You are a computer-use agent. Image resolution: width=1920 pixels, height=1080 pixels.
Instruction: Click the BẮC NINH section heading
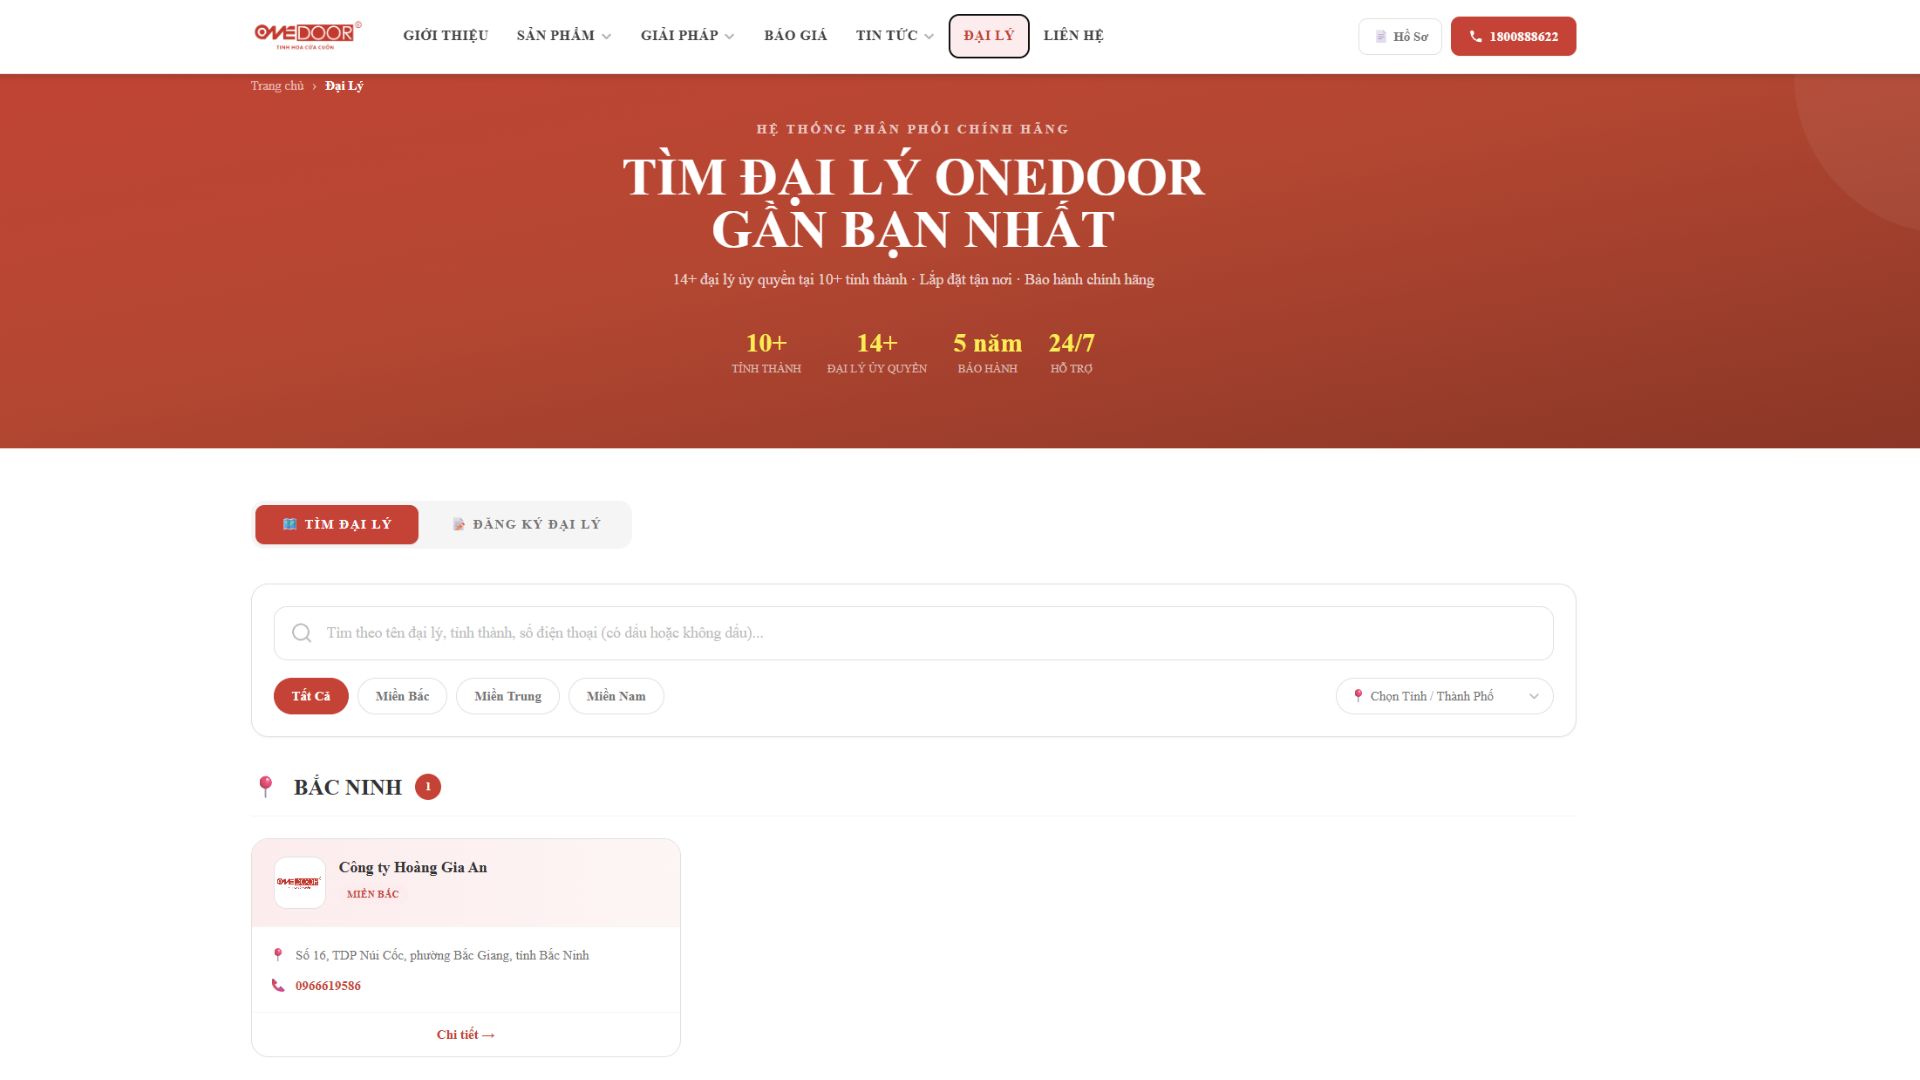point(348,787)
